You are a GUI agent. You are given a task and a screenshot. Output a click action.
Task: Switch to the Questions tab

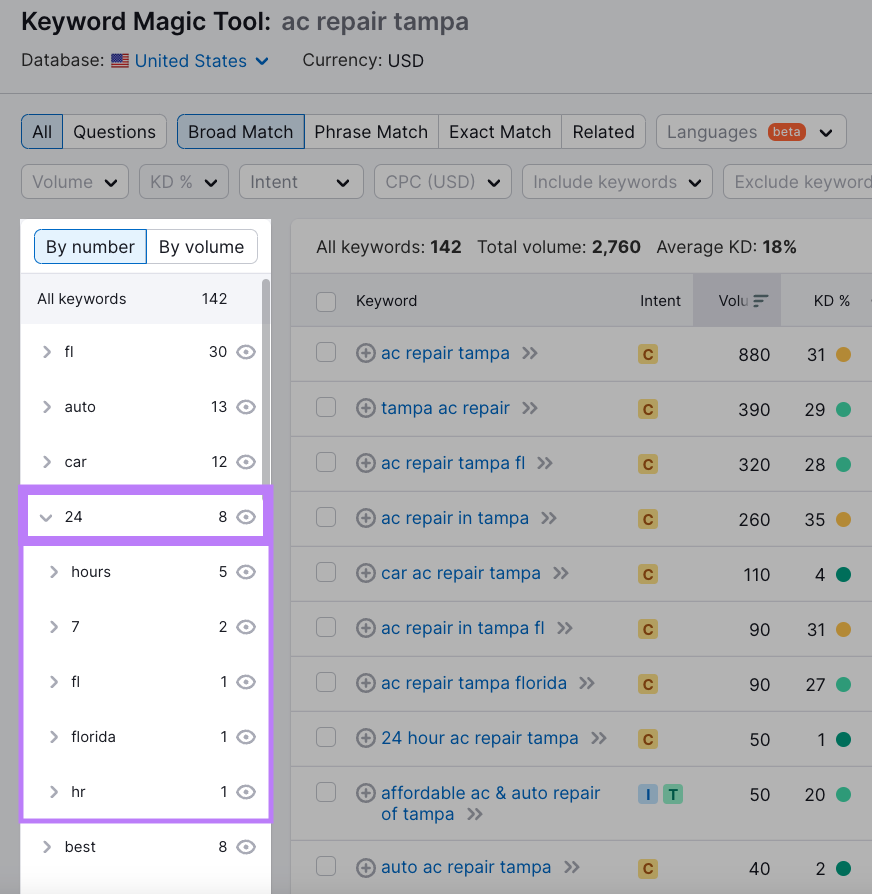click(x=114, y=131)
